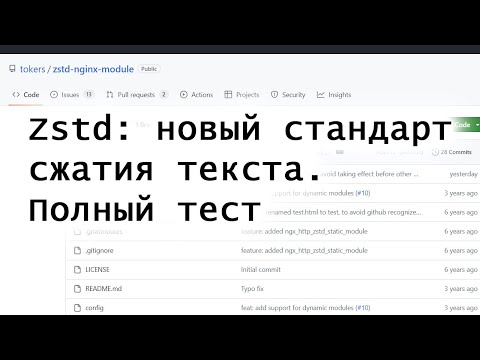Open the config file
This screenshot has width=480, height=360.
tap(94, 308)
